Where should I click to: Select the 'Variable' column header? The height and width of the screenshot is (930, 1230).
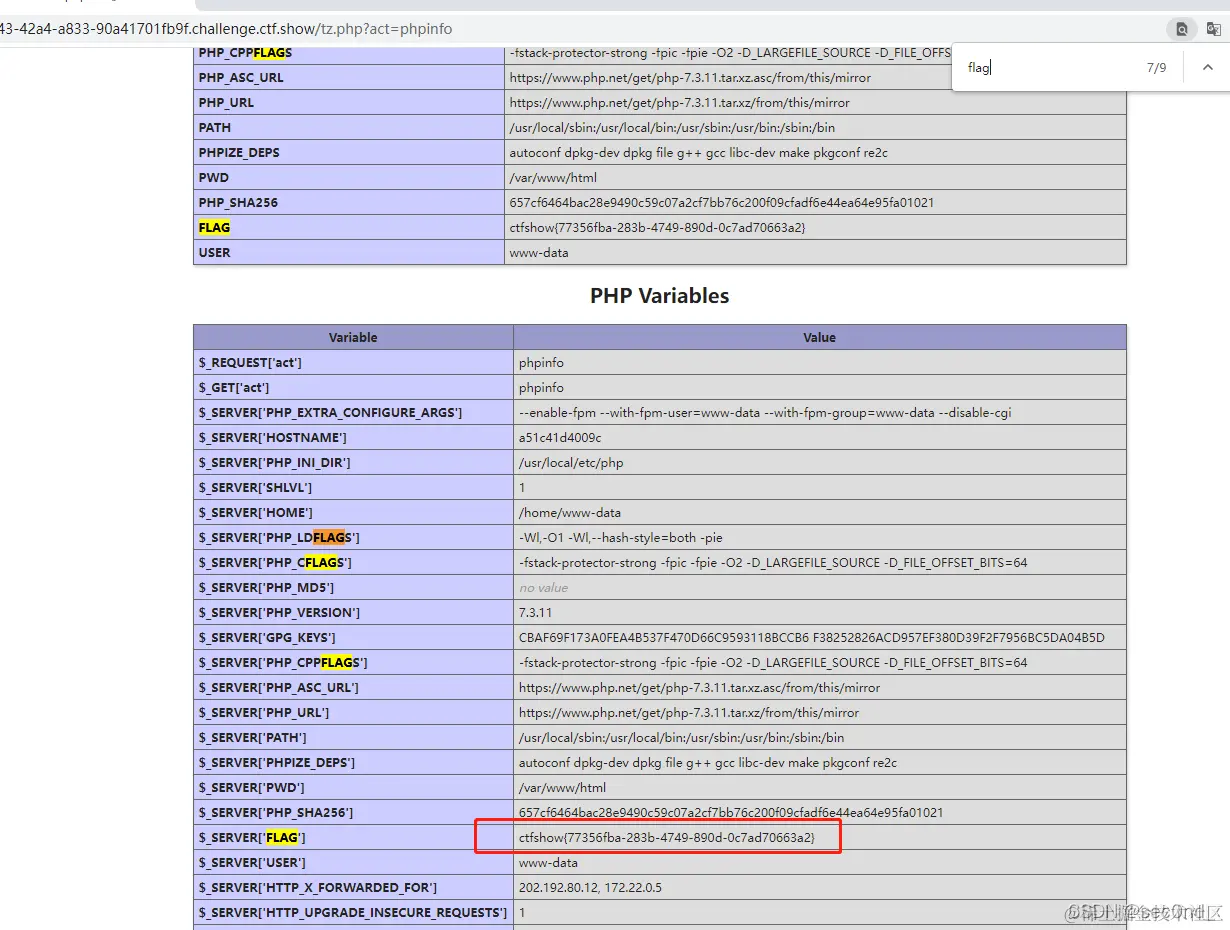click(x=353, y=337)
